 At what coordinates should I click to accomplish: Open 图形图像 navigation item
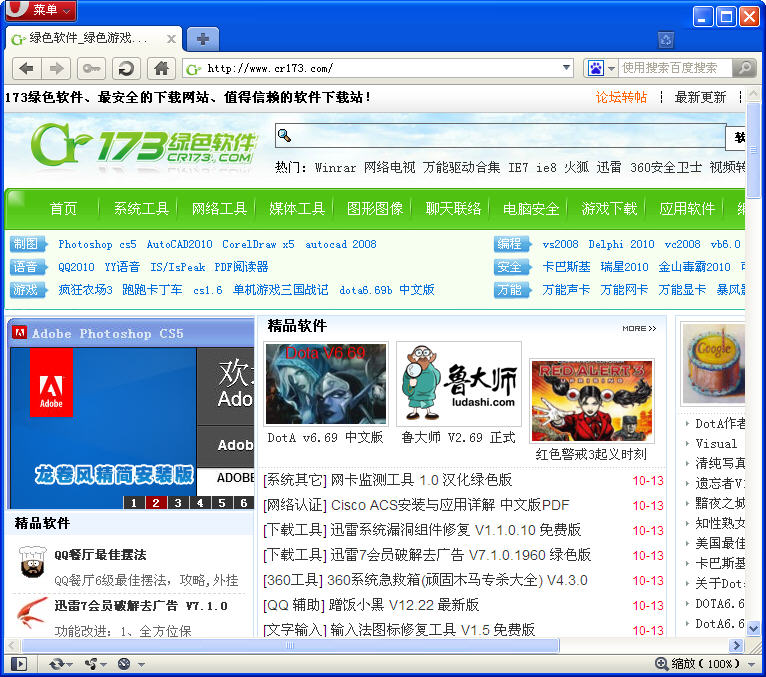pyautogui.click(x=375, y=209)
